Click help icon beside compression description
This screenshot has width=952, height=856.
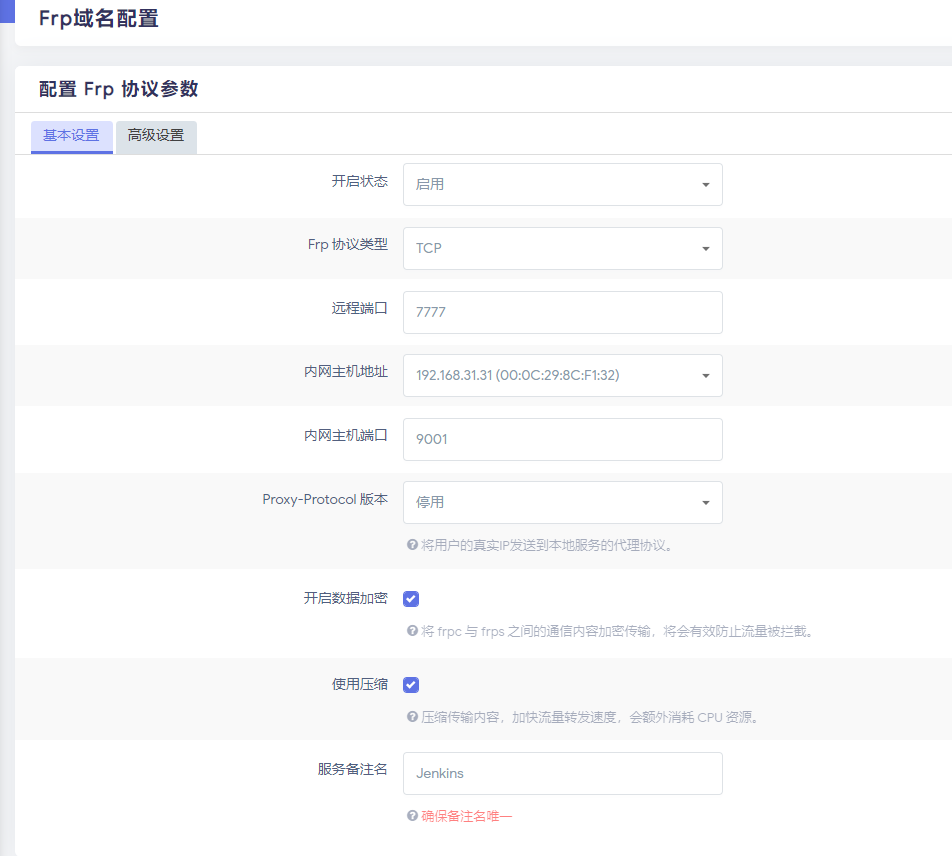(x=411, y=717)
